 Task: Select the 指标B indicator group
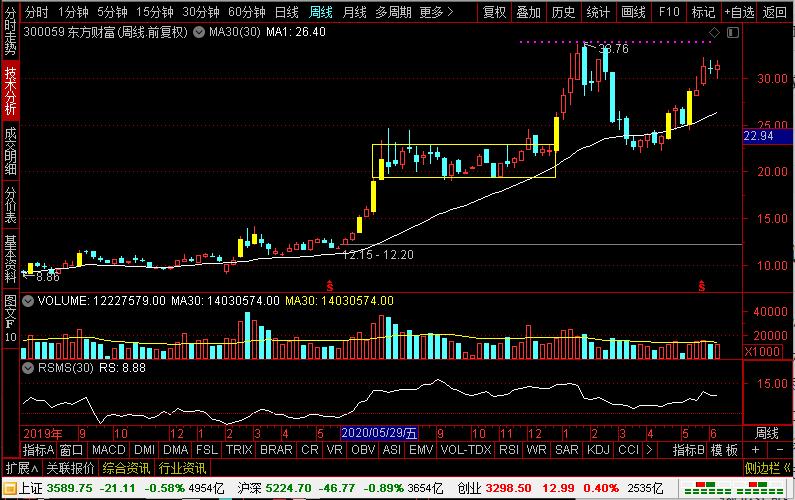(x=689, y=450)
